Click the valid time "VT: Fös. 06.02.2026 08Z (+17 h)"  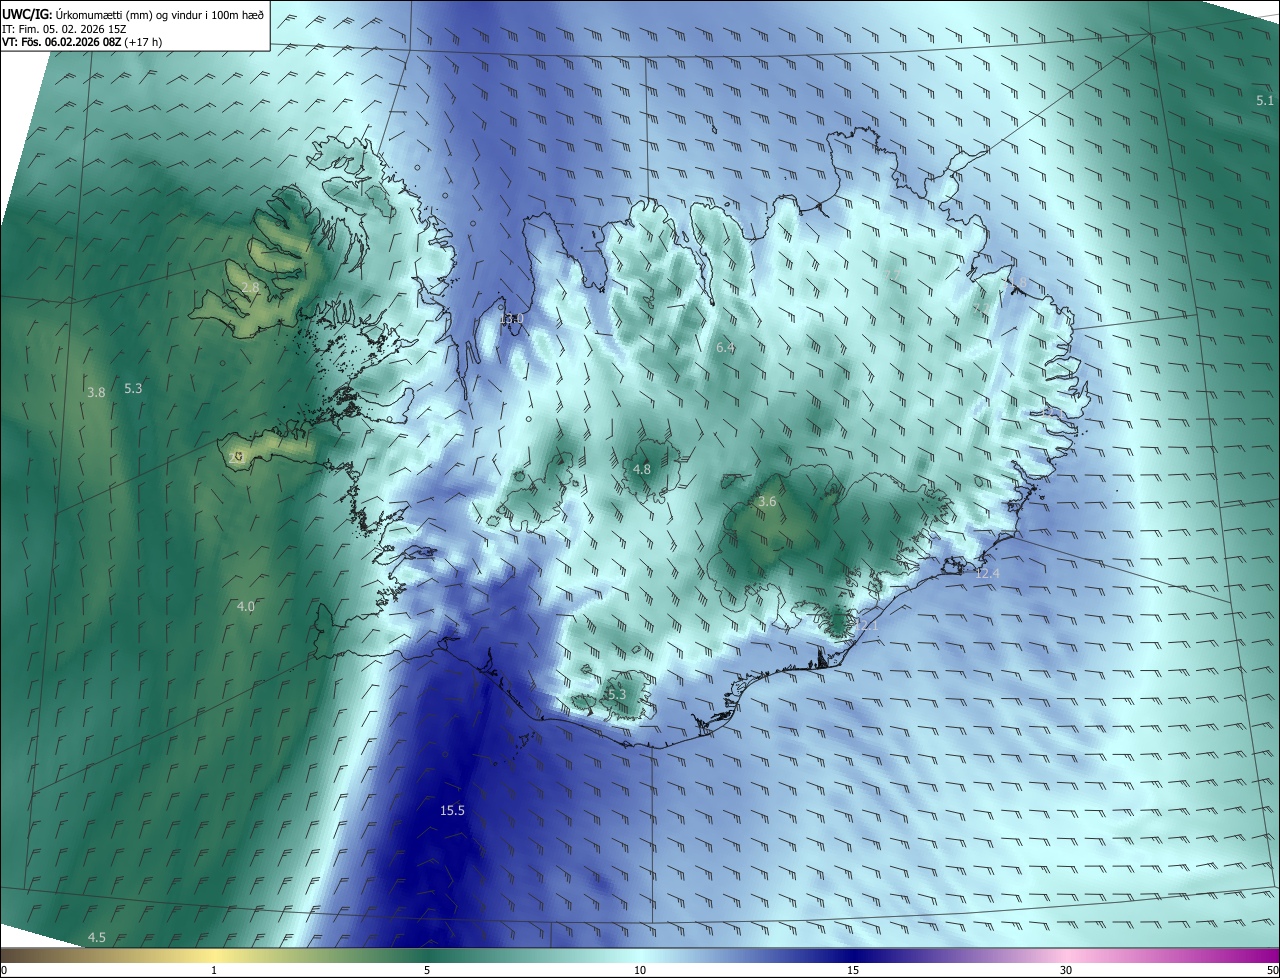[83, 42]
